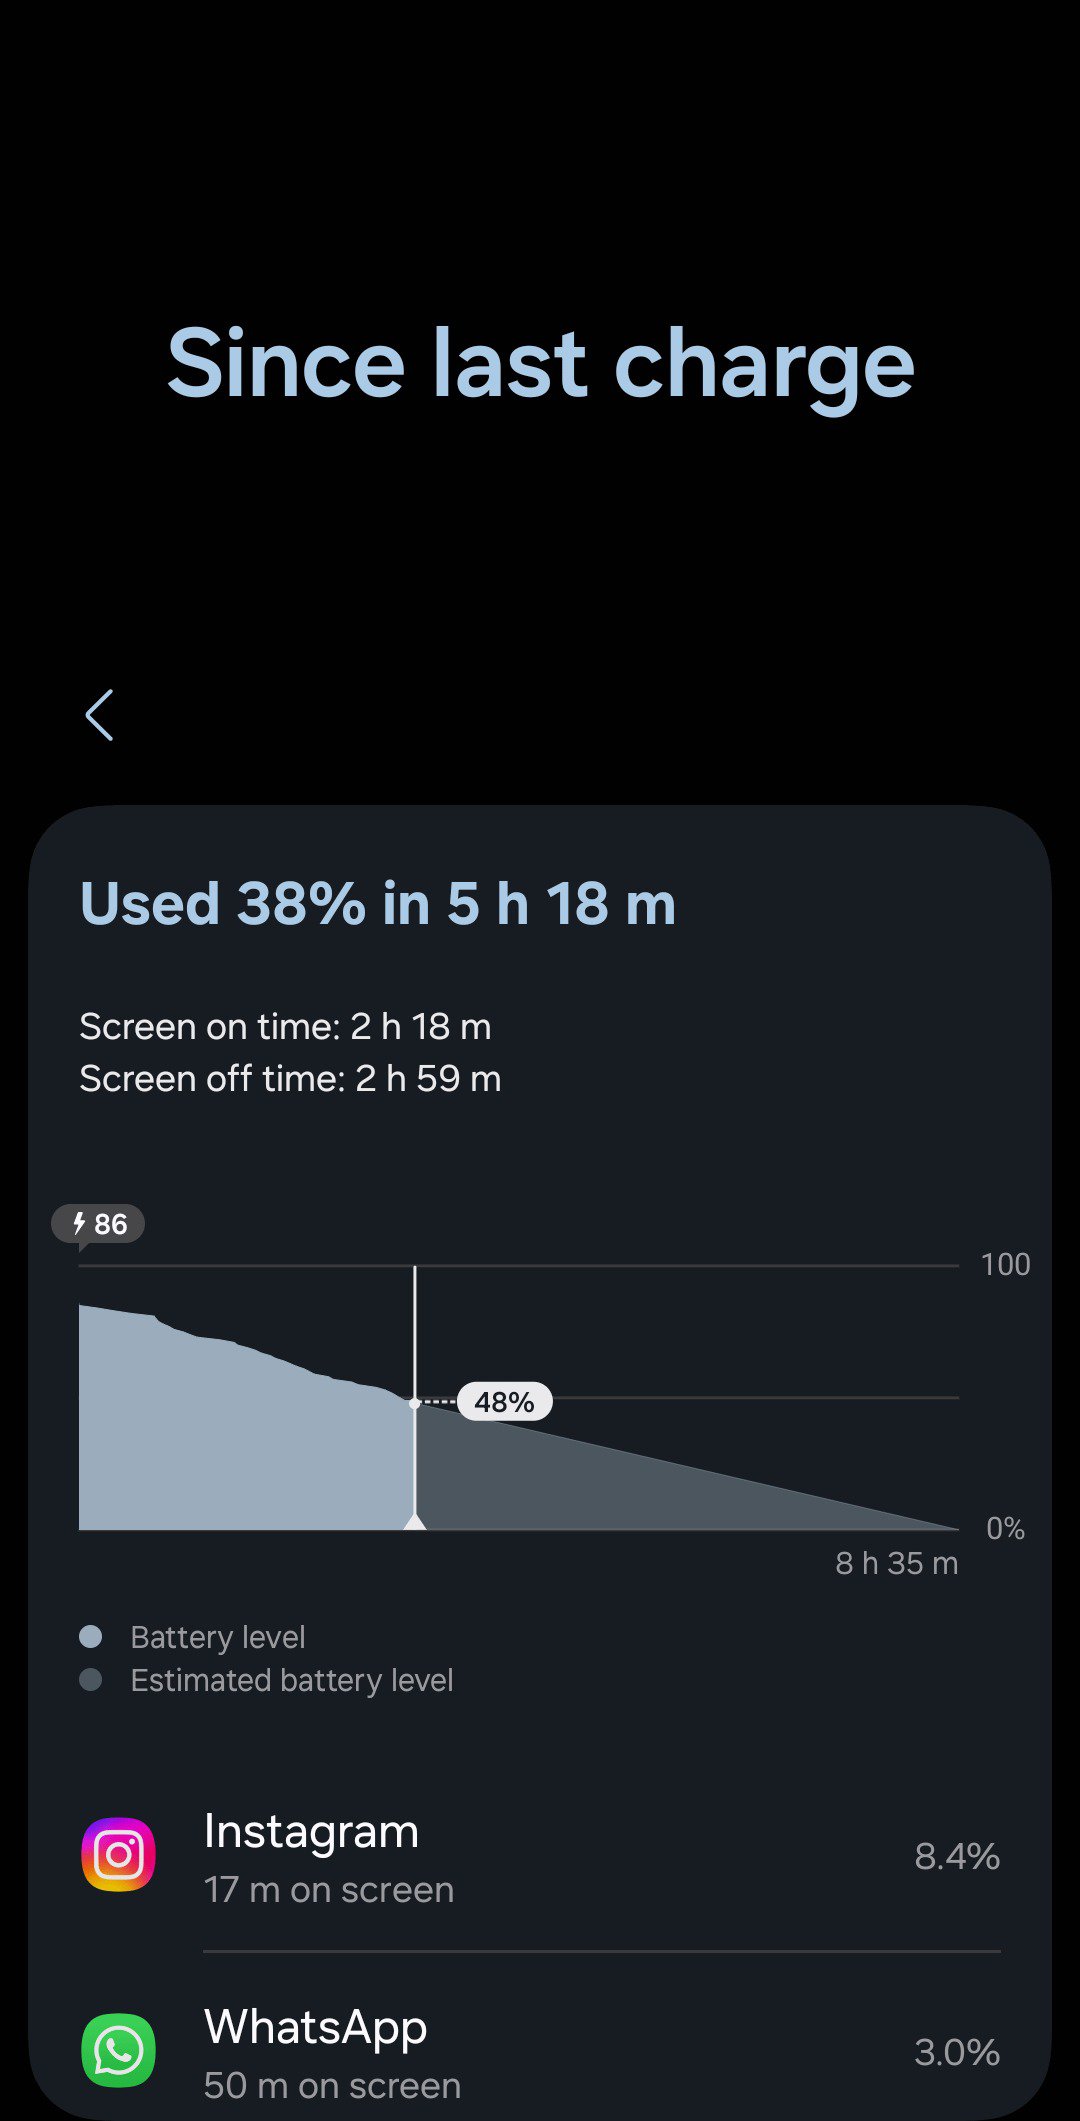The width and height of the screenshot is (1080, 2121).
Task: Select the 48% tooltip on the graph
Action: click(504, 1402)
